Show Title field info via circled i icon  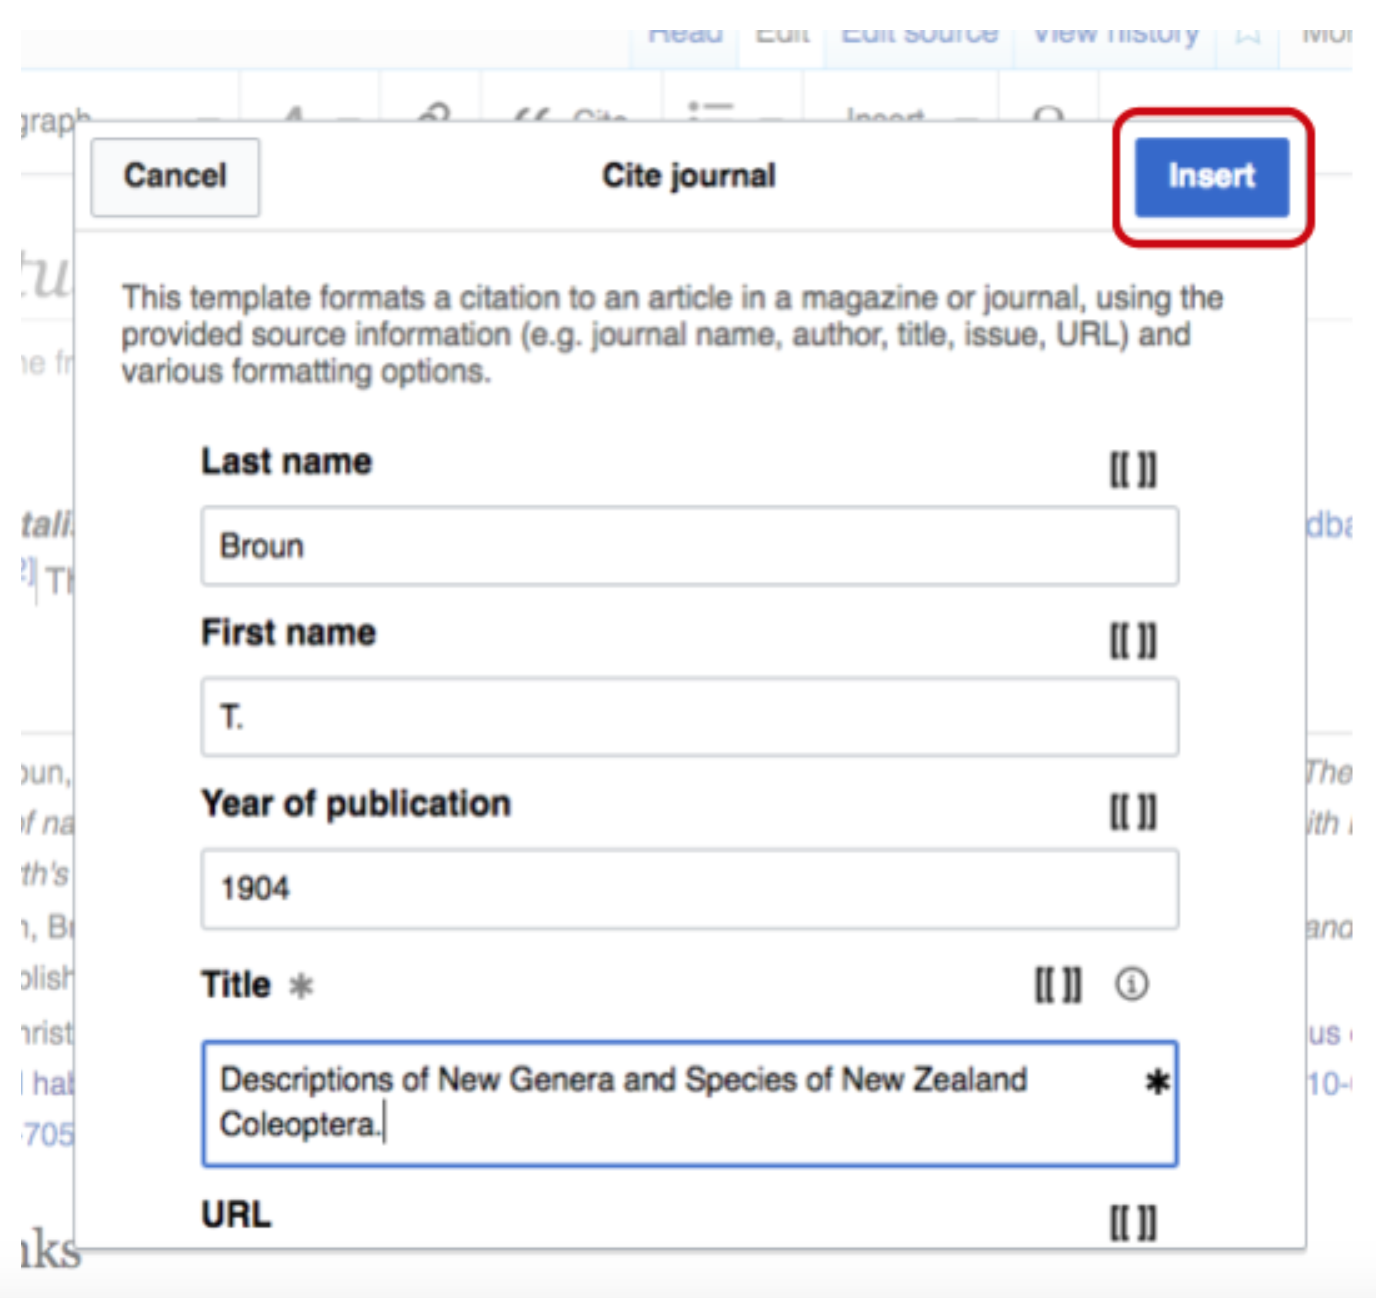[1131, 985]
